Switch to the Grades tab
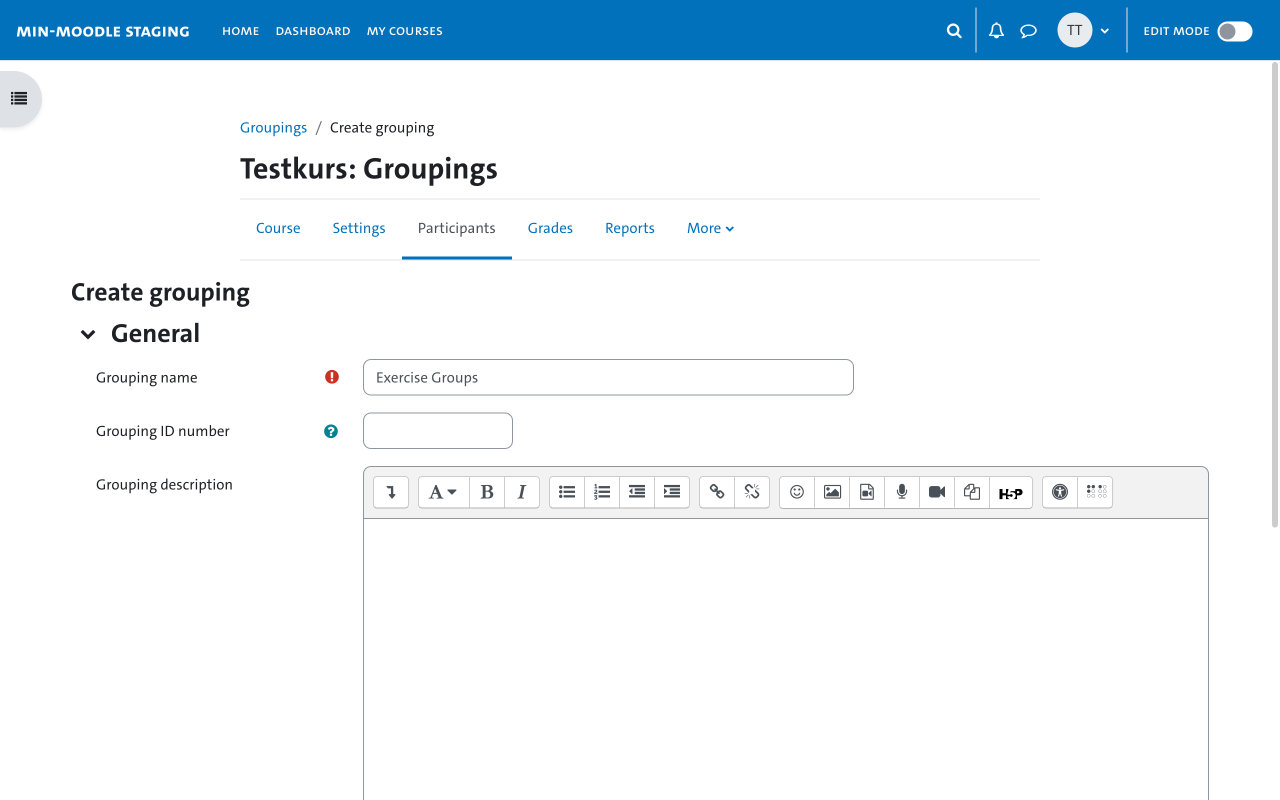 [x=550, y=228]
